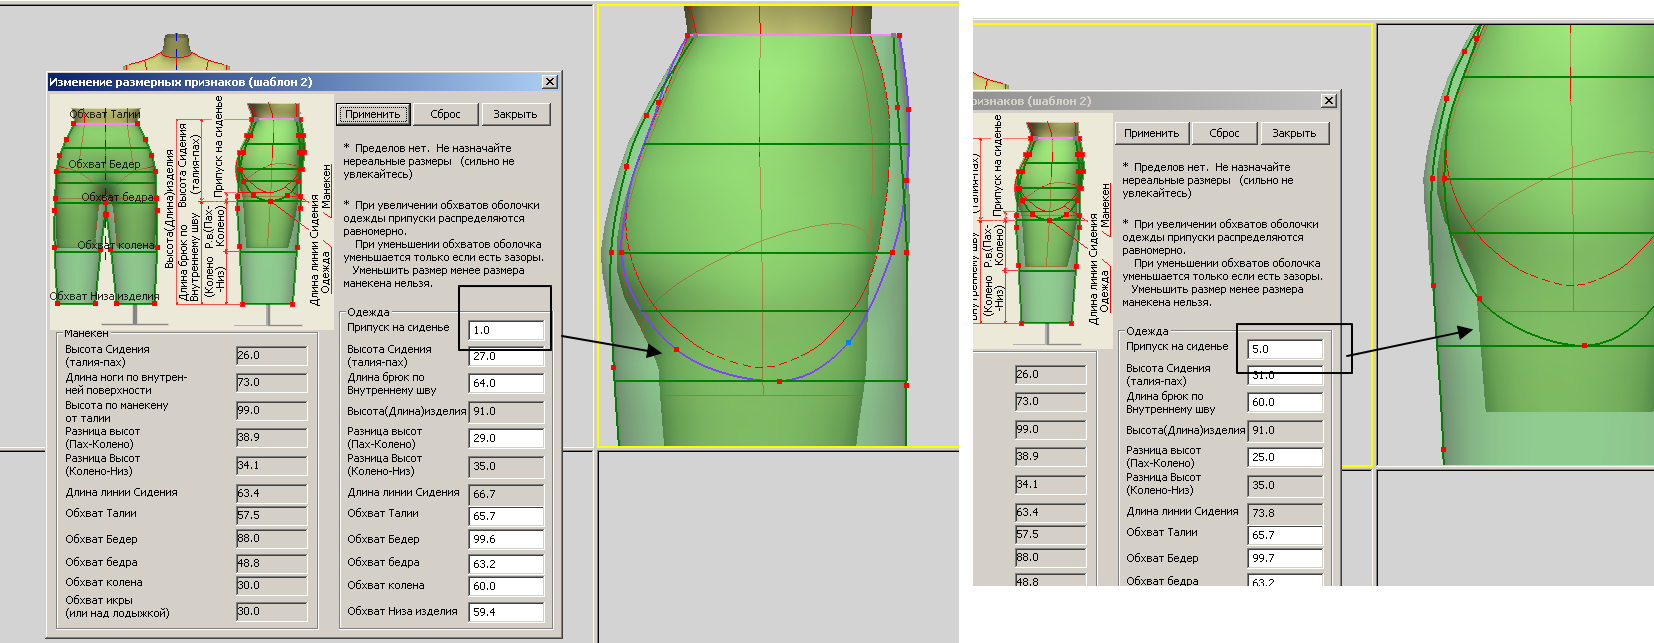
Task: Select Разница высот (Пах-Колено) field with 25.0
Action: click(1285, 457)
